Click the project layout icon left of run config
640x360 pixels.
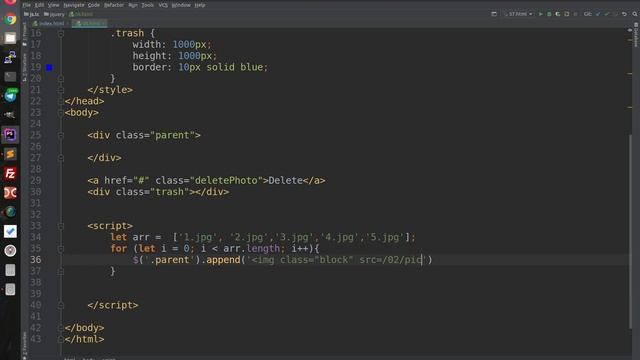pyautogui.click(x=494, y=14)
